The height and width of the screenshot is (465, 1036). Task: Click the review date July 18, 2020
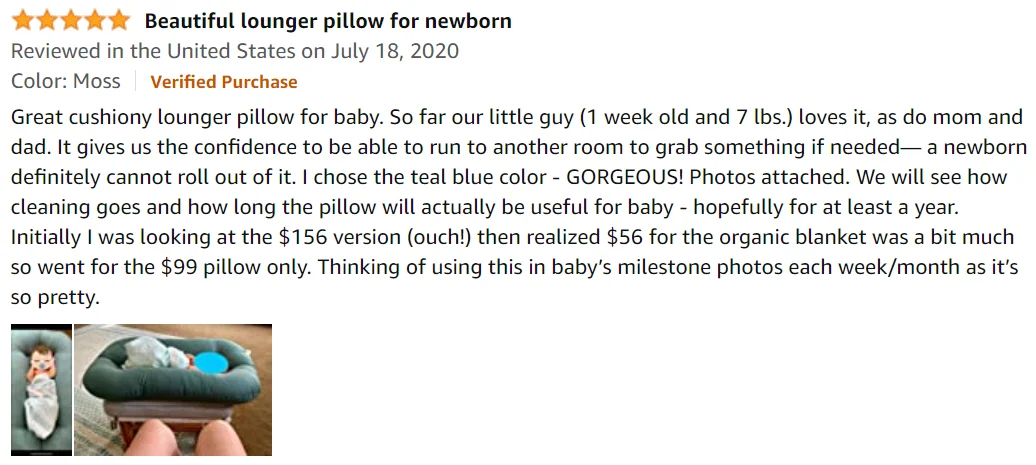(396, 51)
